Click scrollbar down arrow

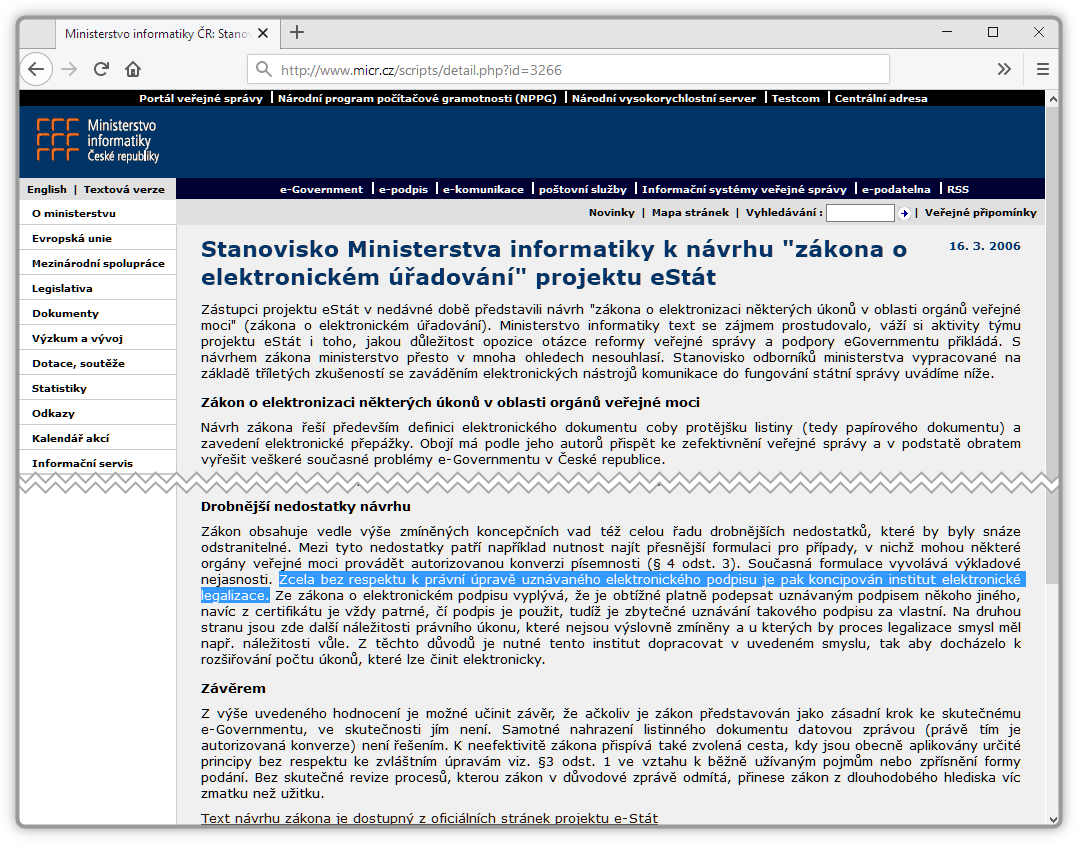[1052, 819]
